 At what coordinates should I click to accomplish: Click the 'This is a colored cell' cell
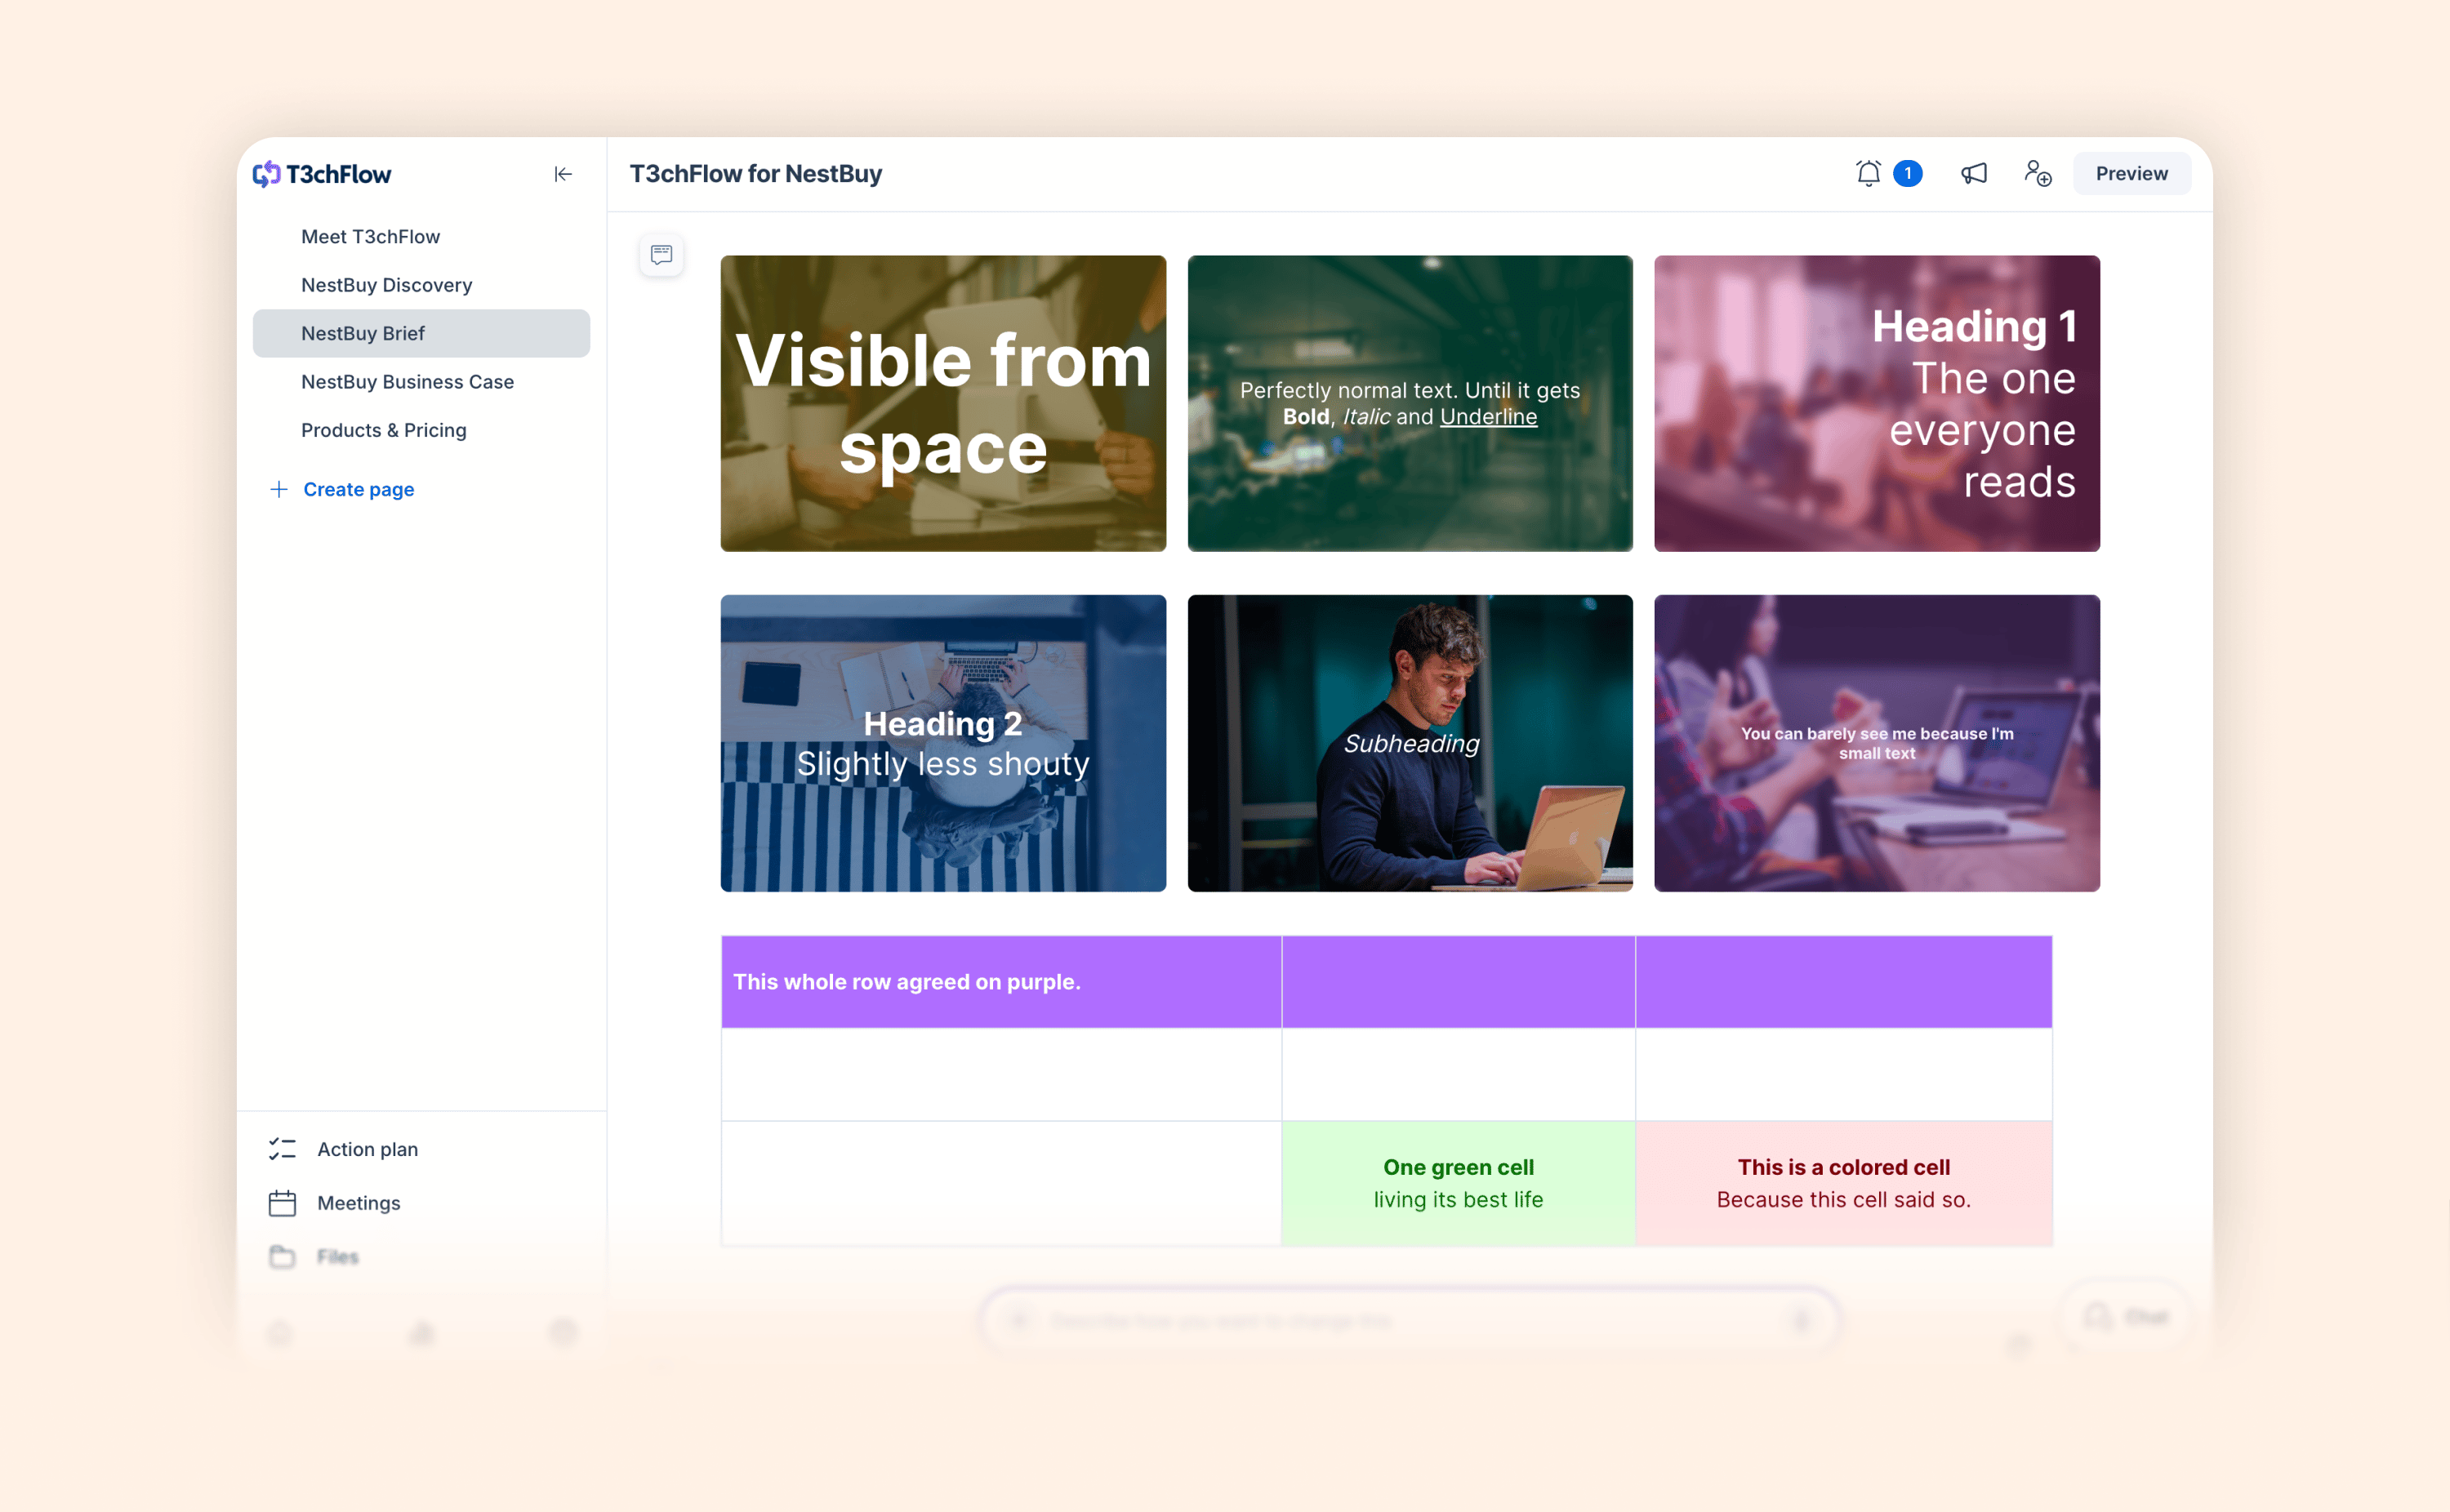pyautogui.click(x=1843, y=1183)
